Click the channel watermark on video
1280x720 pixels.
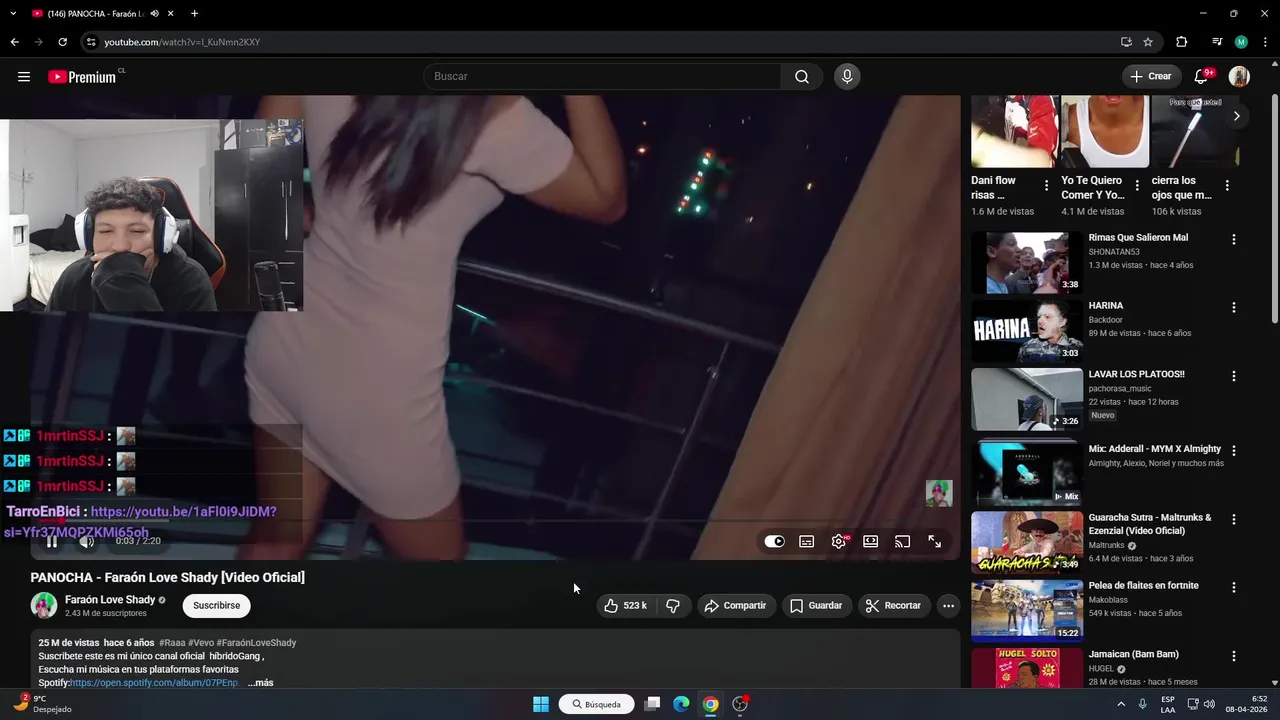(939, 493)
